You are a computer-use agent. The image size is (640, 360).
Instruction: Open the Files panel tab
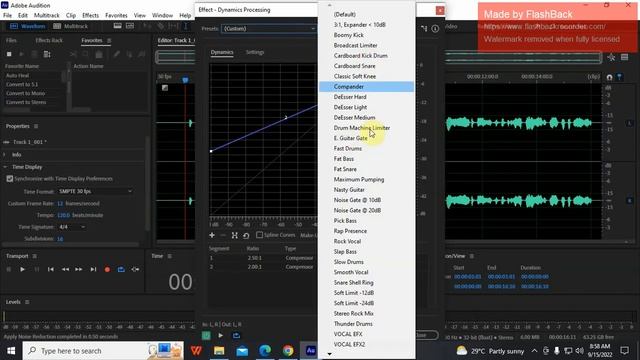(11, 40)
